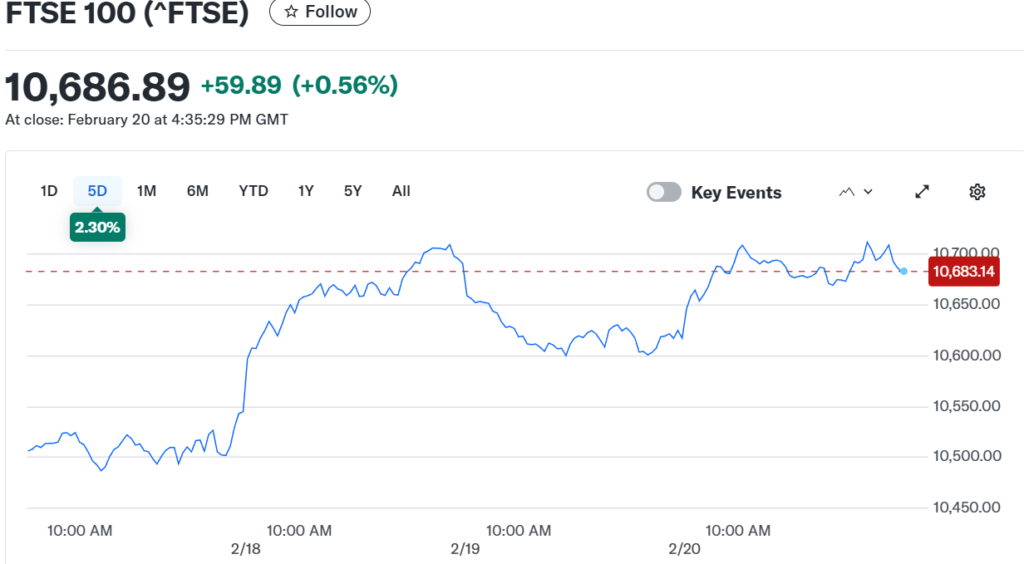Click the Follow button for FTSE 100

click(x=320, y=12)
